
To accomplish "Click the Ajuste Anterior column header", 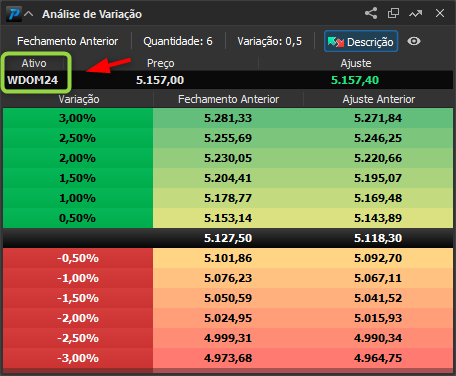I will click(x=379, y=99).
